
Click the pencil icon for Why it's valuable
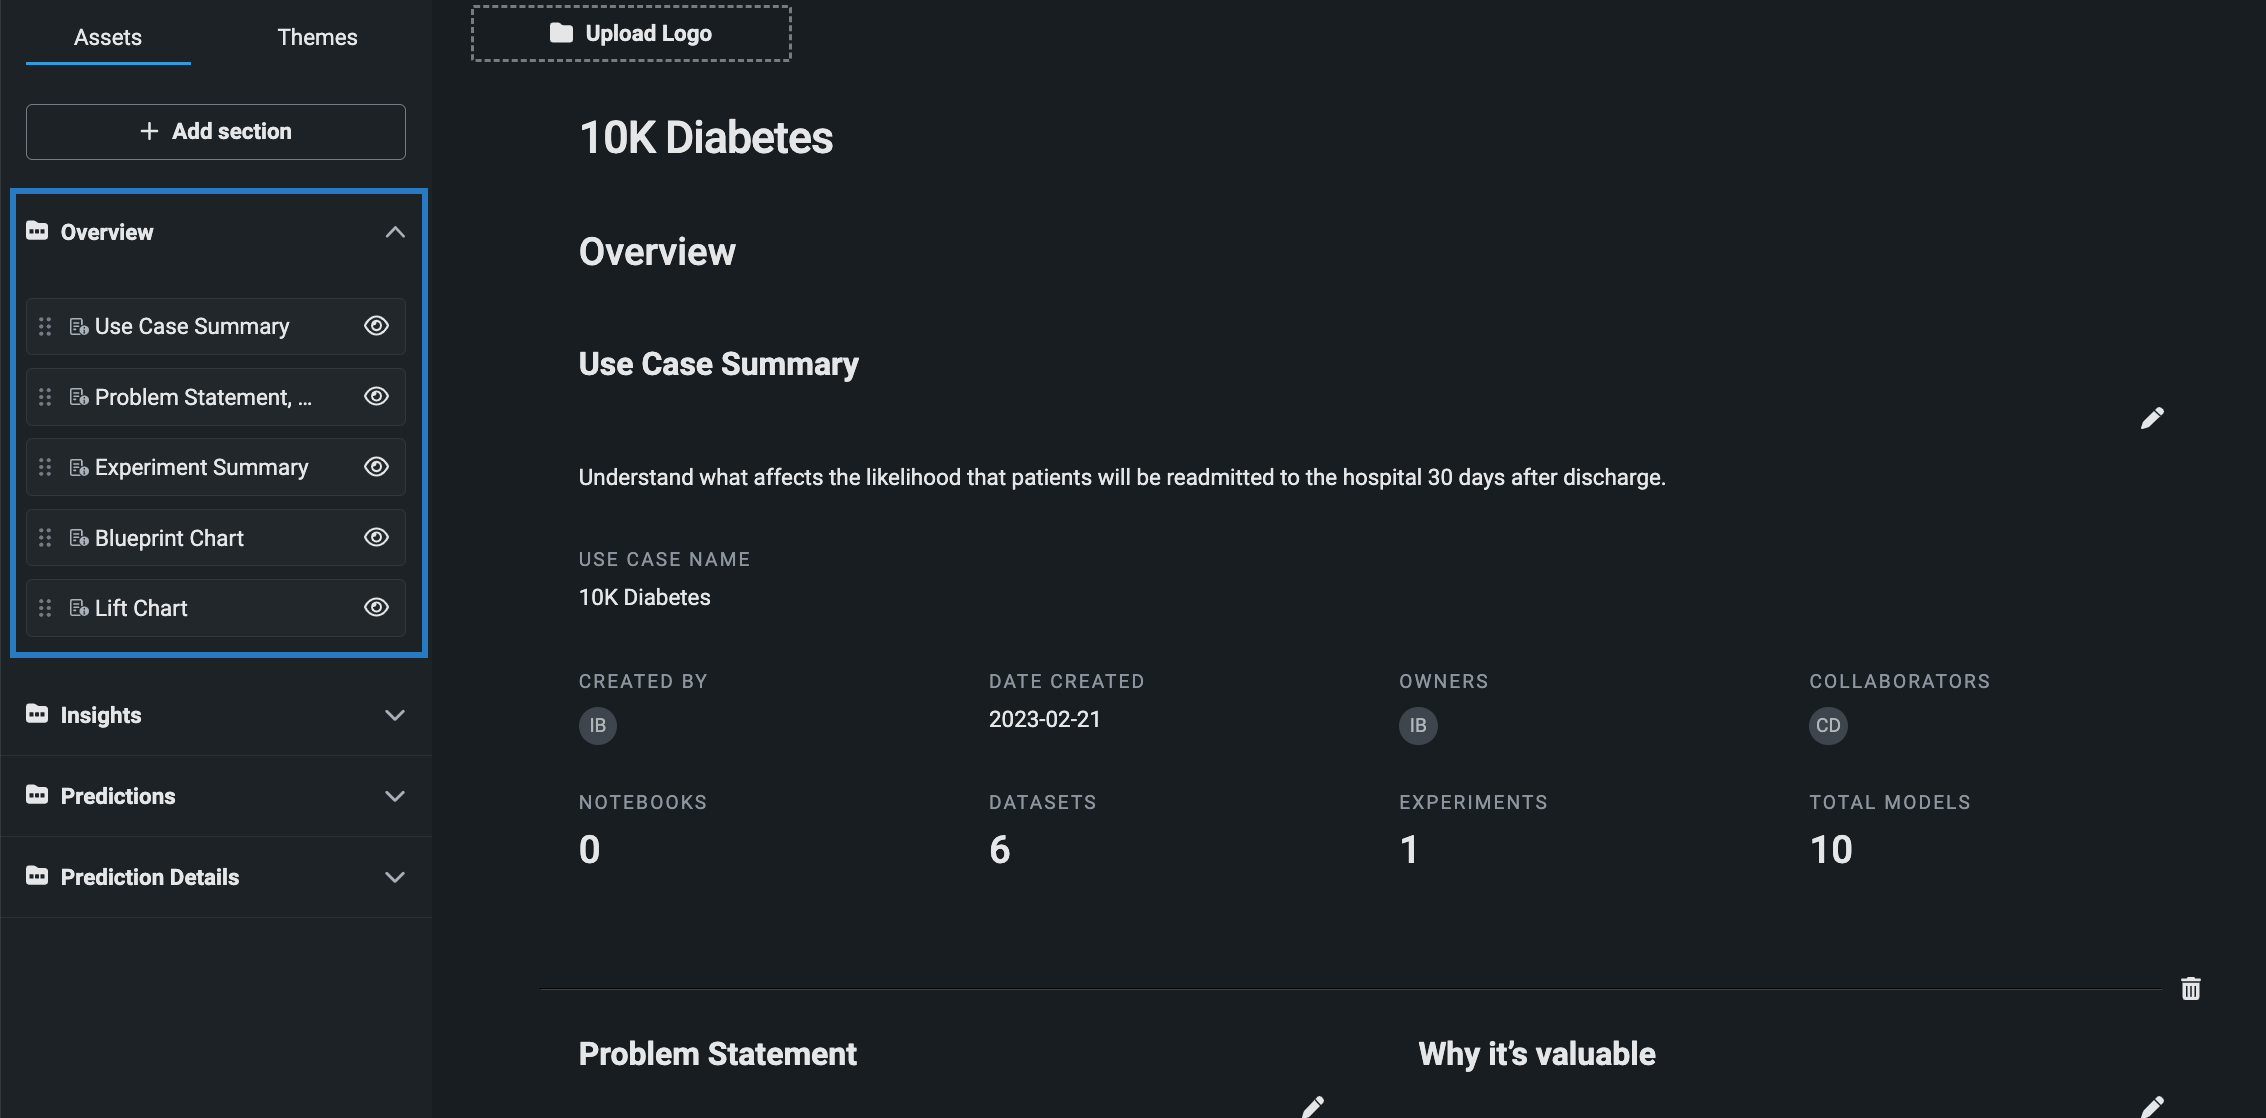[x=2152, y=1106]
